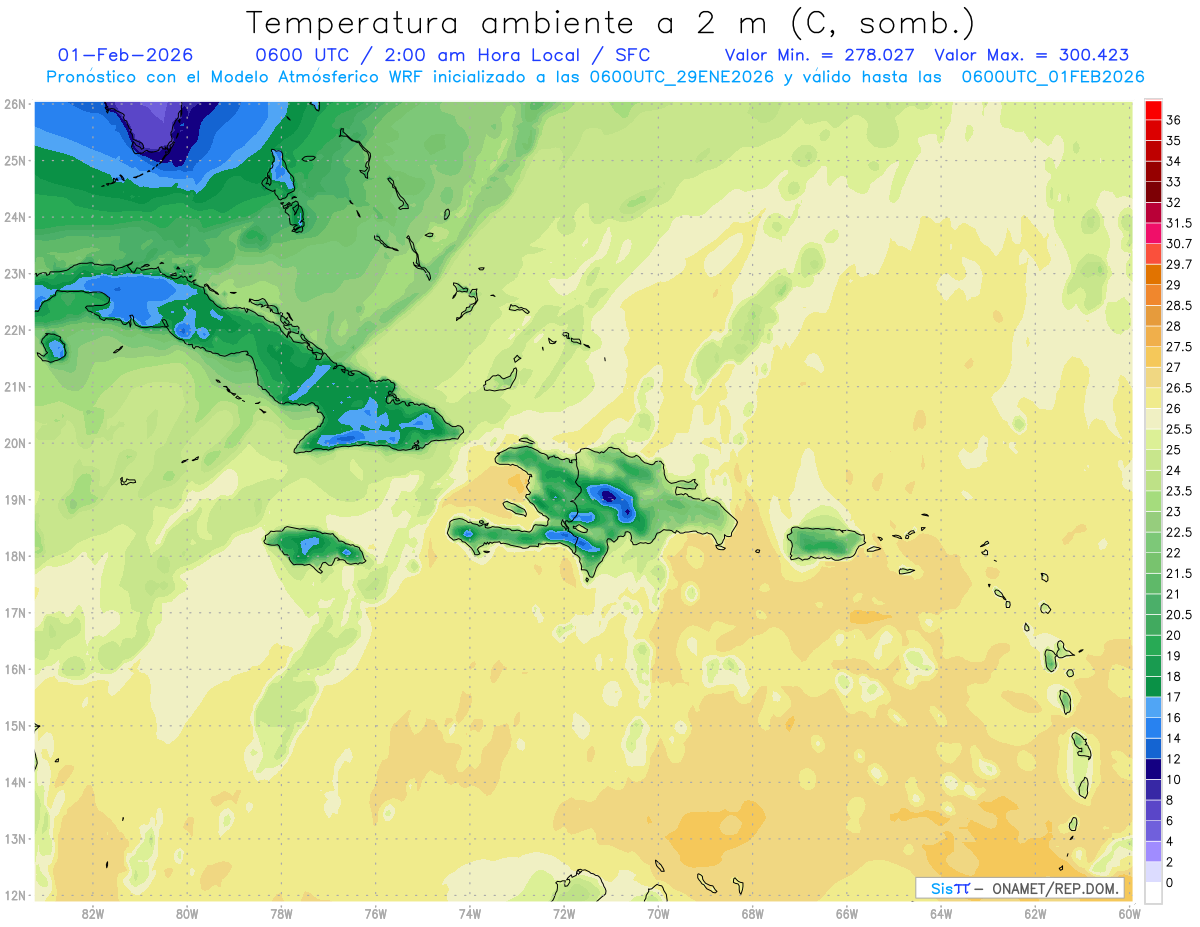Click the legend value 35

pyautogui.click(x=1173, y=141)
